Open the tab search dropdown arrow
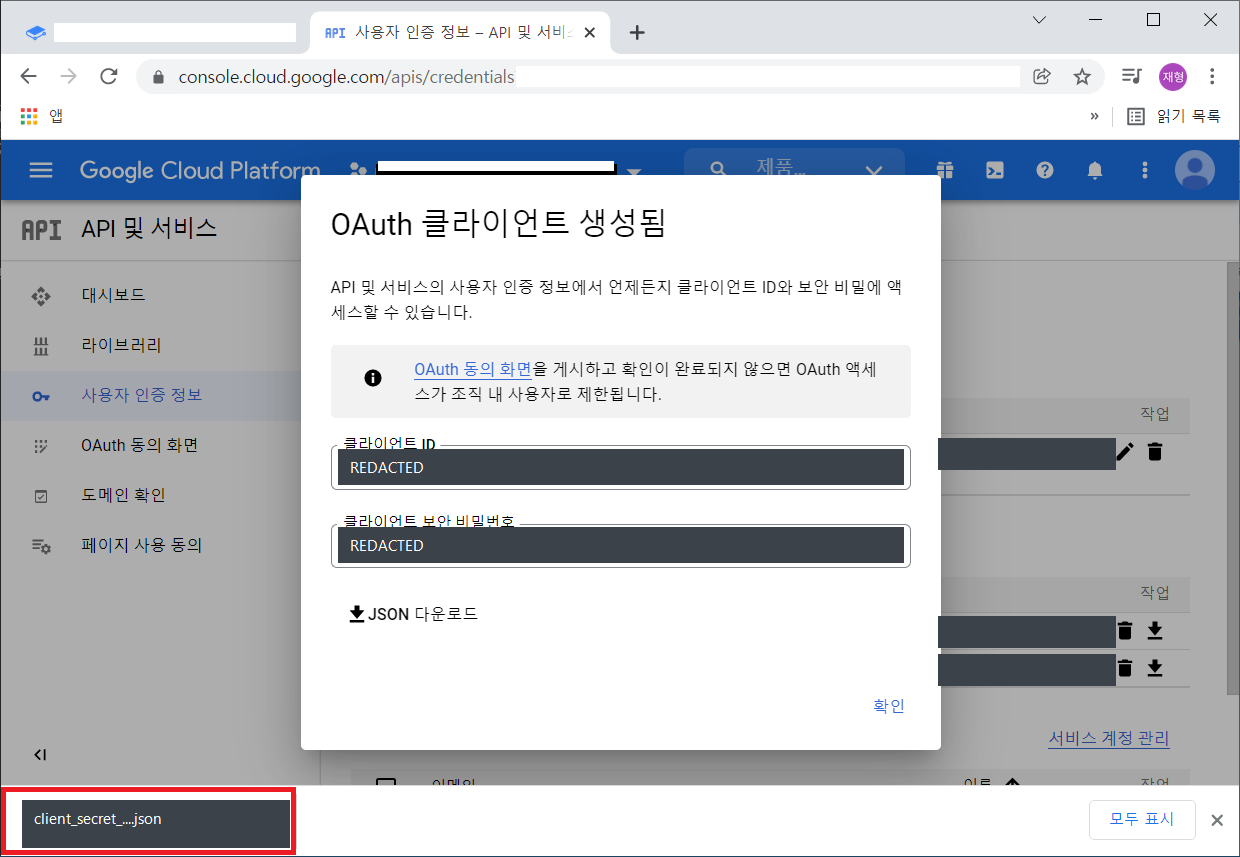Image resolution: width=1240 pixels, height=857 pixels. click(x=1040, y=20)
